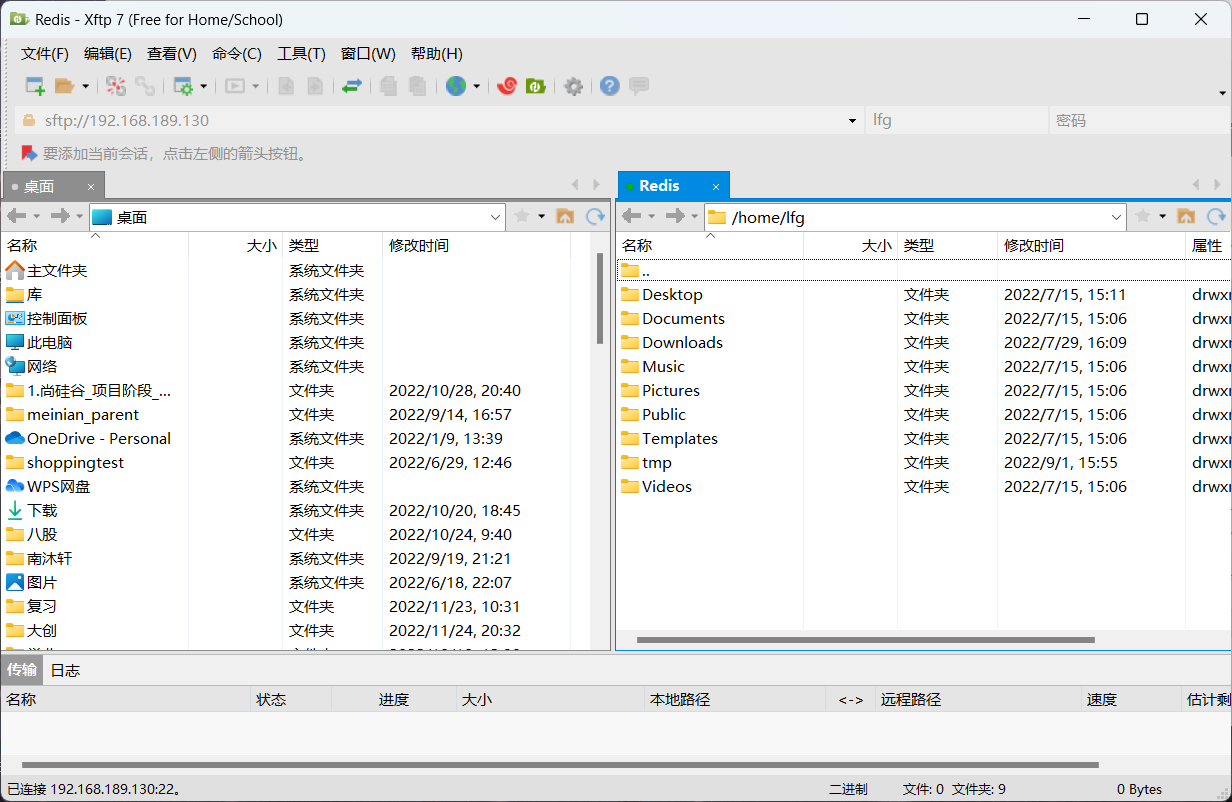Viewport: 1232px width, 802px height.
Task: Click bookmark star in local pane
Action: [522, 216]
